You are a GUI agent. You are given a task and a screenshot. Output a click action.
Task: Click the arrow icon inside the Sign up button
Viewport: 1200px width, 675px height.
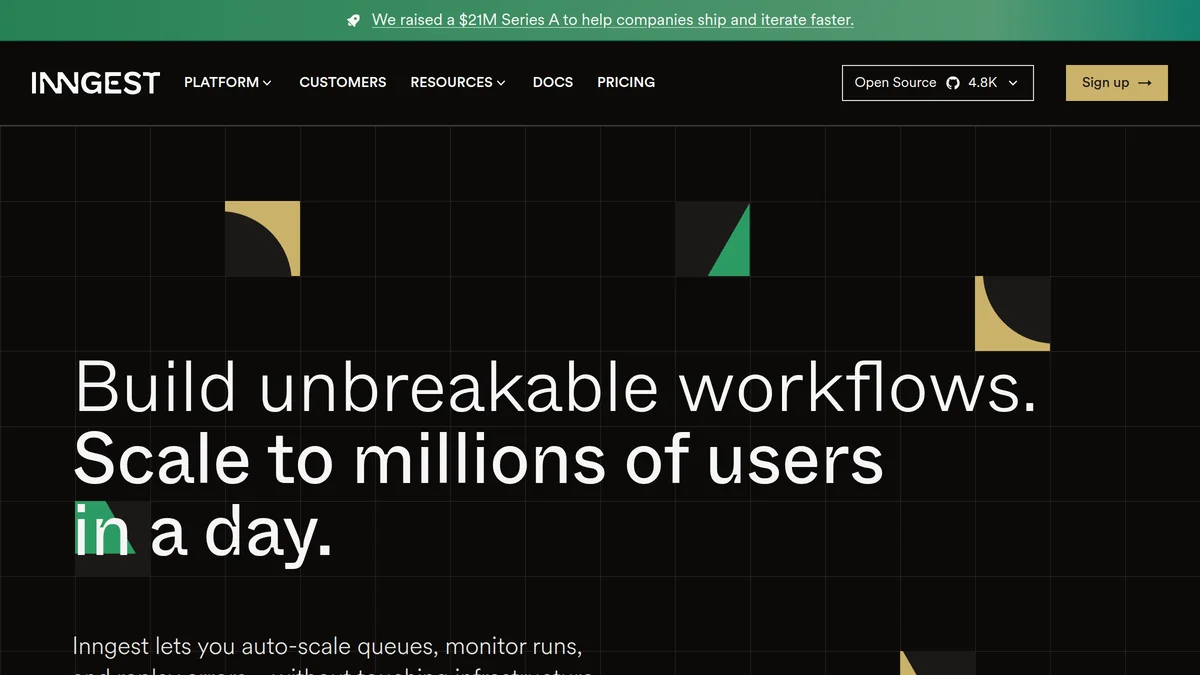1143,83
